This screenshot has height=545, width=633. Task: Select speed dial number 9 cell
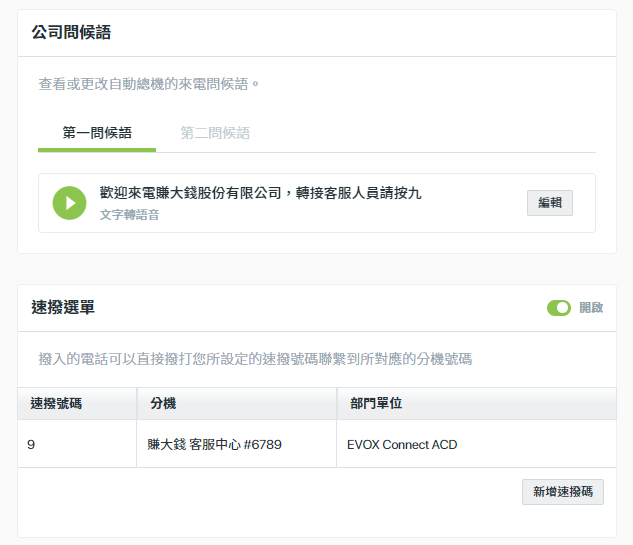(x=77, y=444)
